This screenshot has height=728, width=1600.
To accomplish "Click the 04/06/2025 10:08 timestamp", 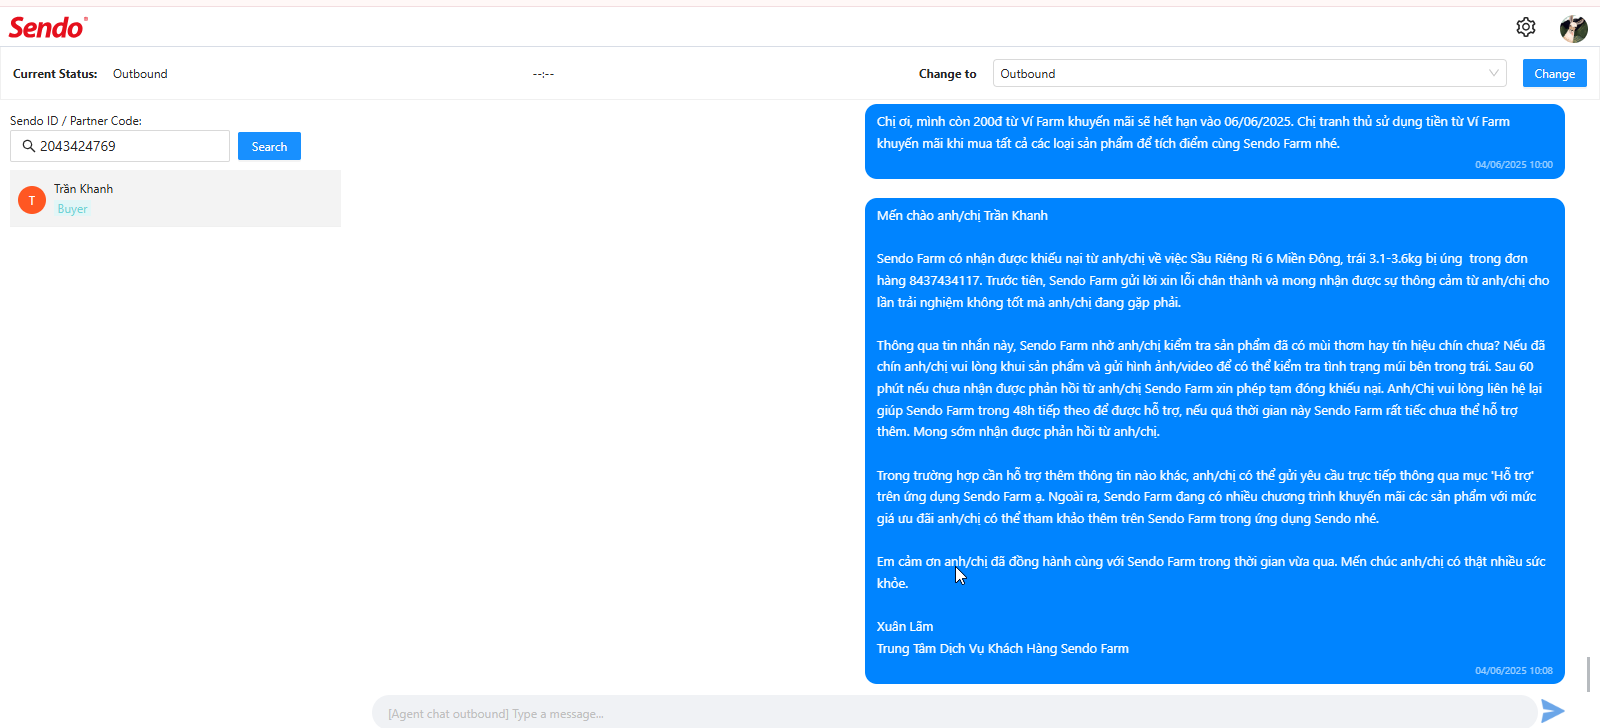I will 1514,671.
